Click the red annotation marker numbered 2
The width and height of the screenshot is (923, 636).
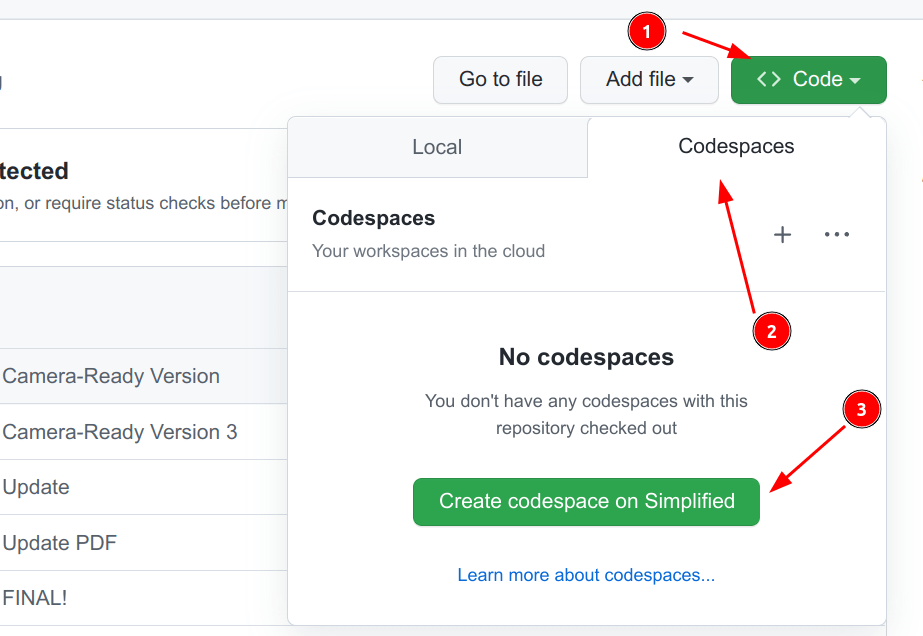[x=772, y=331]
